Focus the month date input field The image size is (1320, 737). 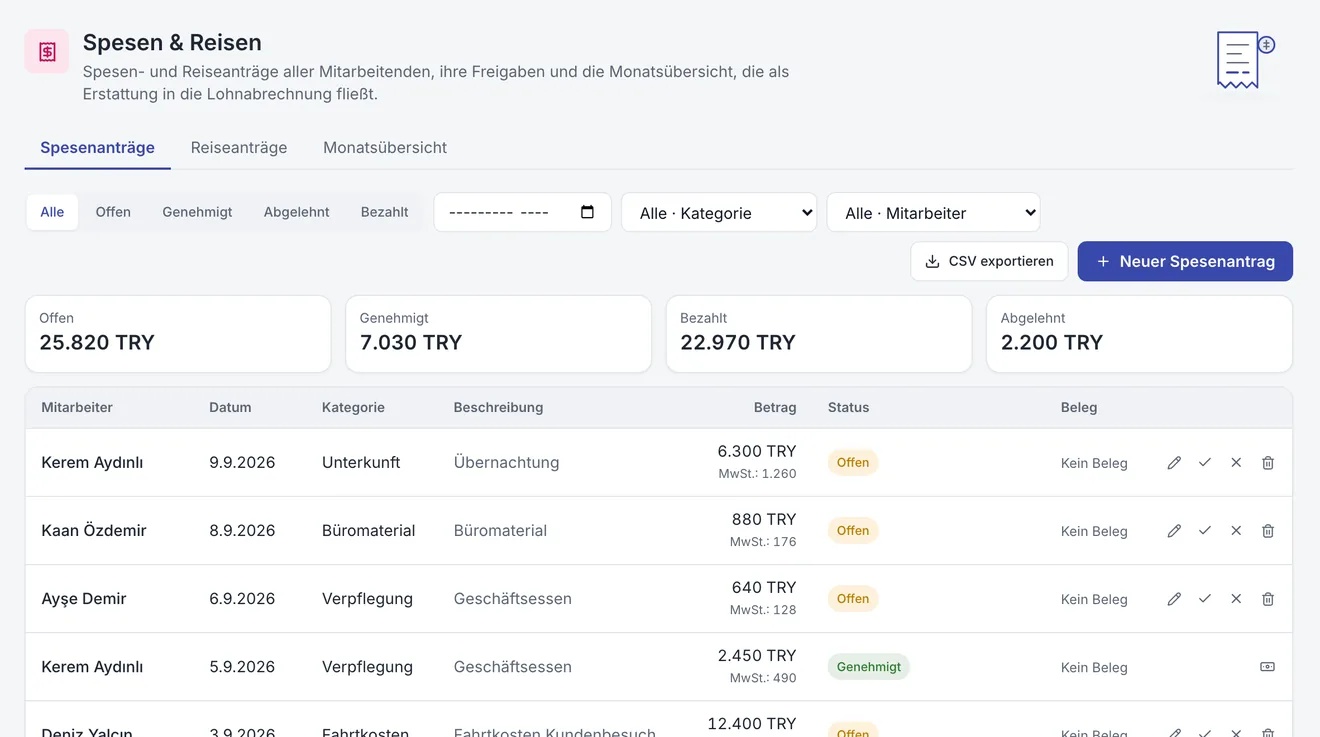pyautogui.click(x=522, y=213)
